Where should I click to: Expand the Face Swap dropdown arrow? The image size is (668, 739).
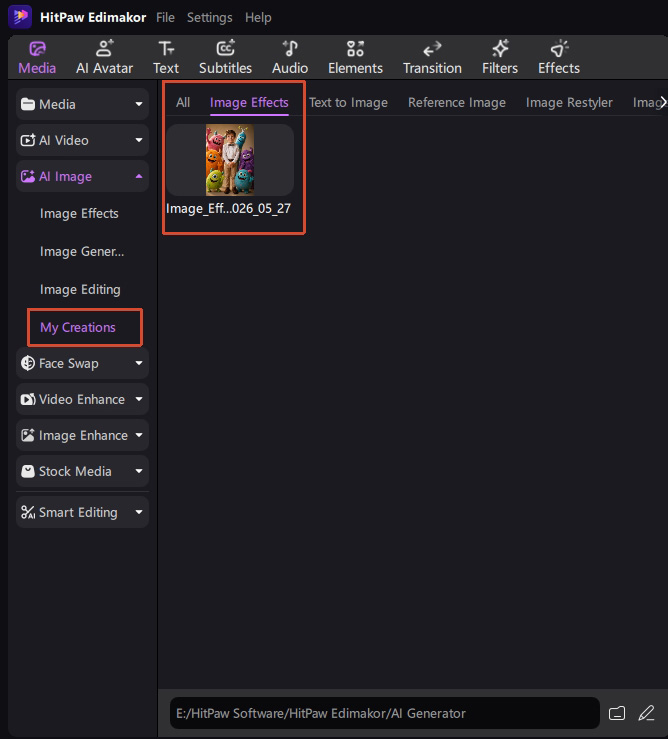pos(139,363)
